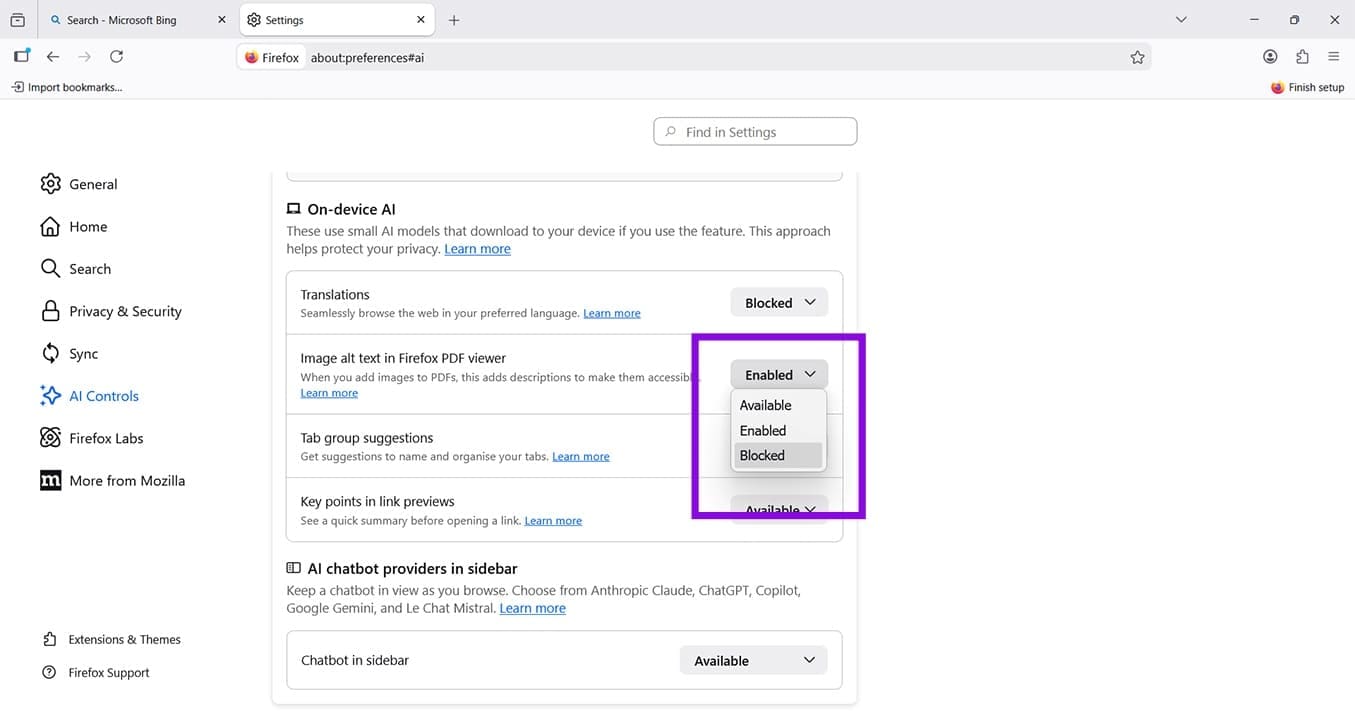
Task: Open the Extensions puzzle icon
Action: [1302, 57]
